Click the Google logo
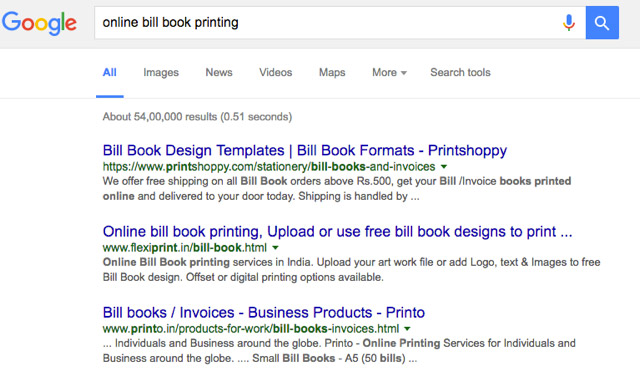This screenshot has width=640, height=377. (x=39, y=23)
